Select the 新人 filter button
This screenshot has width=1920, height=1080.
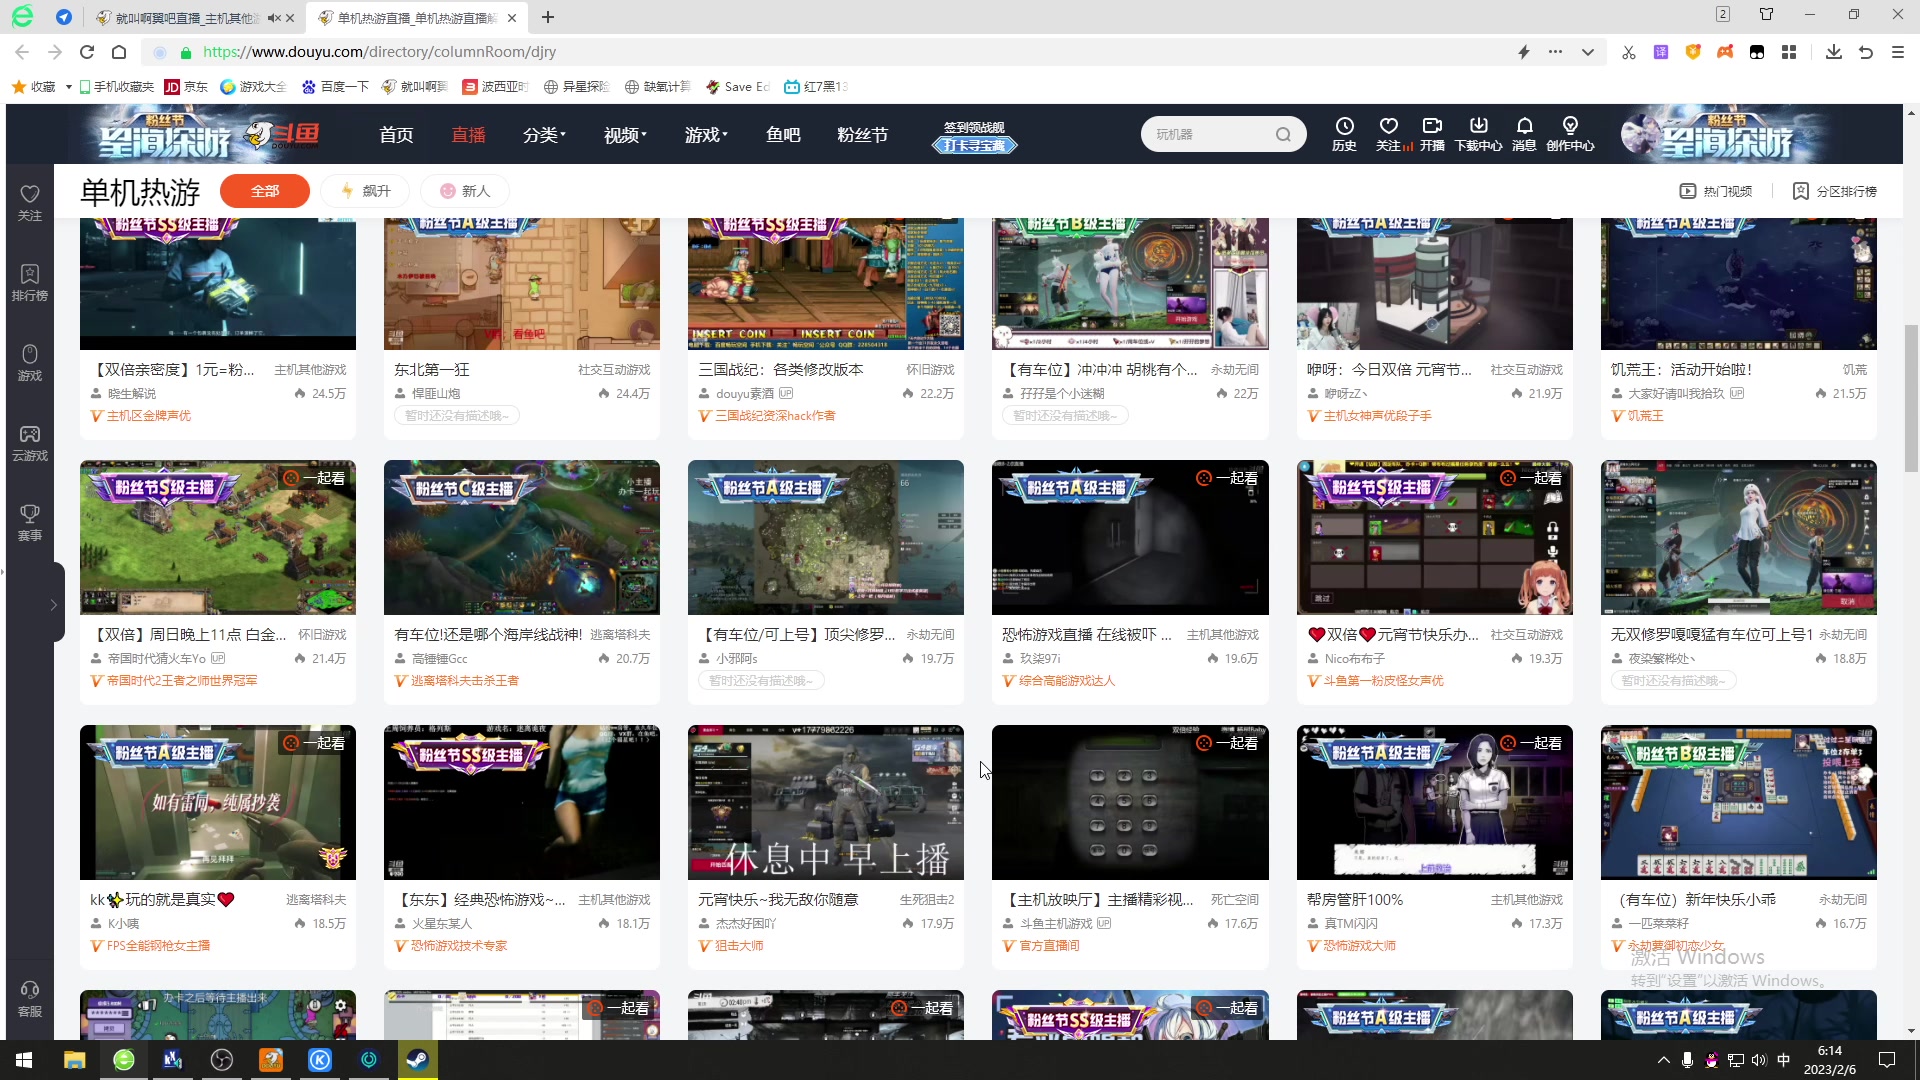[465, 191]
